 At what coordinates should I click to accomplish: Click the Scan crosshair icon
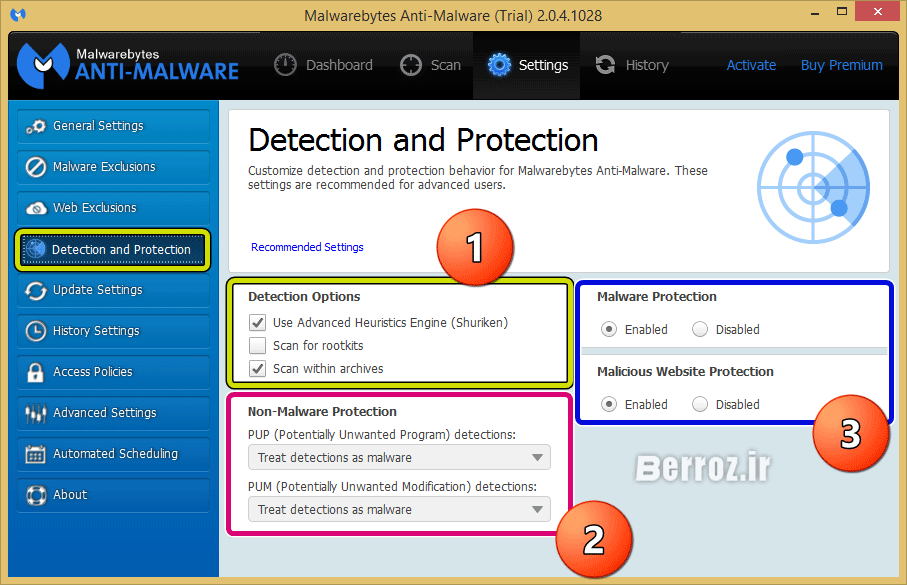click(x=411, y=65)
